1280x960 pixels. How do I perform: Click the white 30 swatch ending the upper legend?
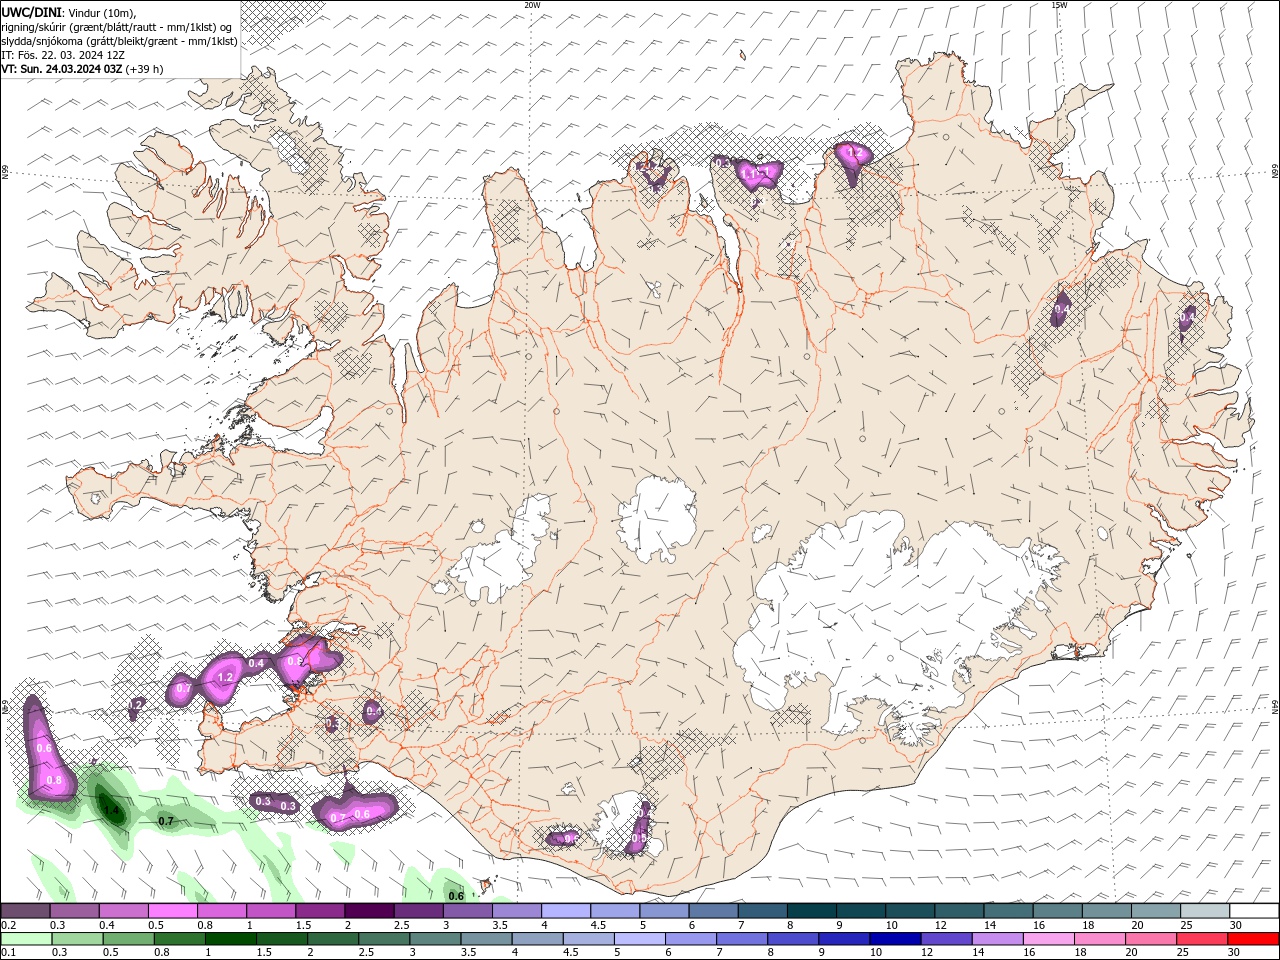pos(1254,911)
